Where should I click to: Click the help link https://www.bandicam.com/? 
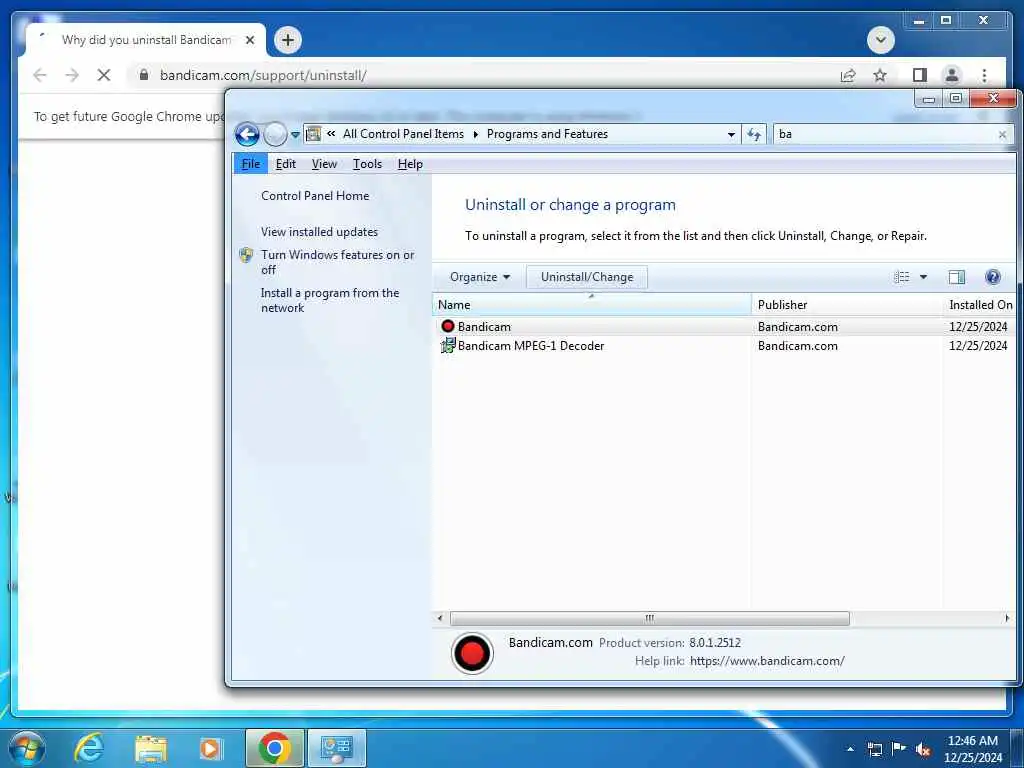pyautogui.click(x=767, y=661)
